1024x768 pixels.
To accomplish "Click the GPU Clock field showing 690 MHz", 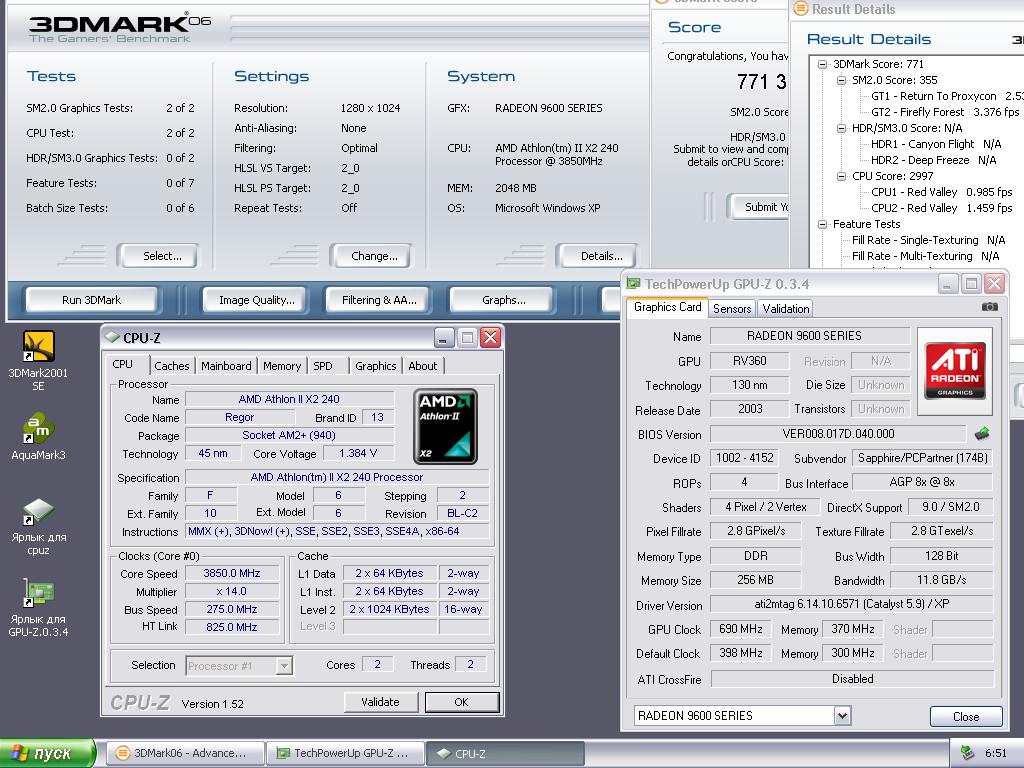I will pyautogui.click(x=741, y=629).
